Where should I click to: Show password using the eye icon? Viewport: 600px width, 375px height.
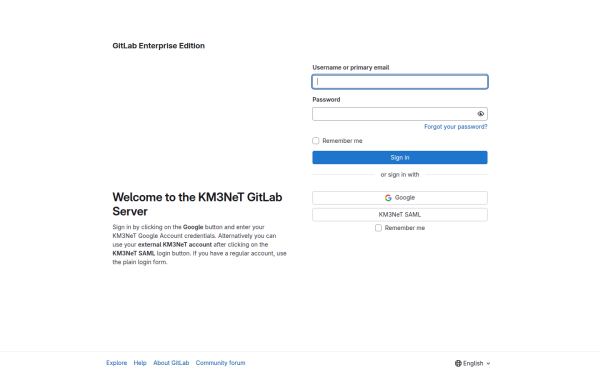click(x=481, y=114)
